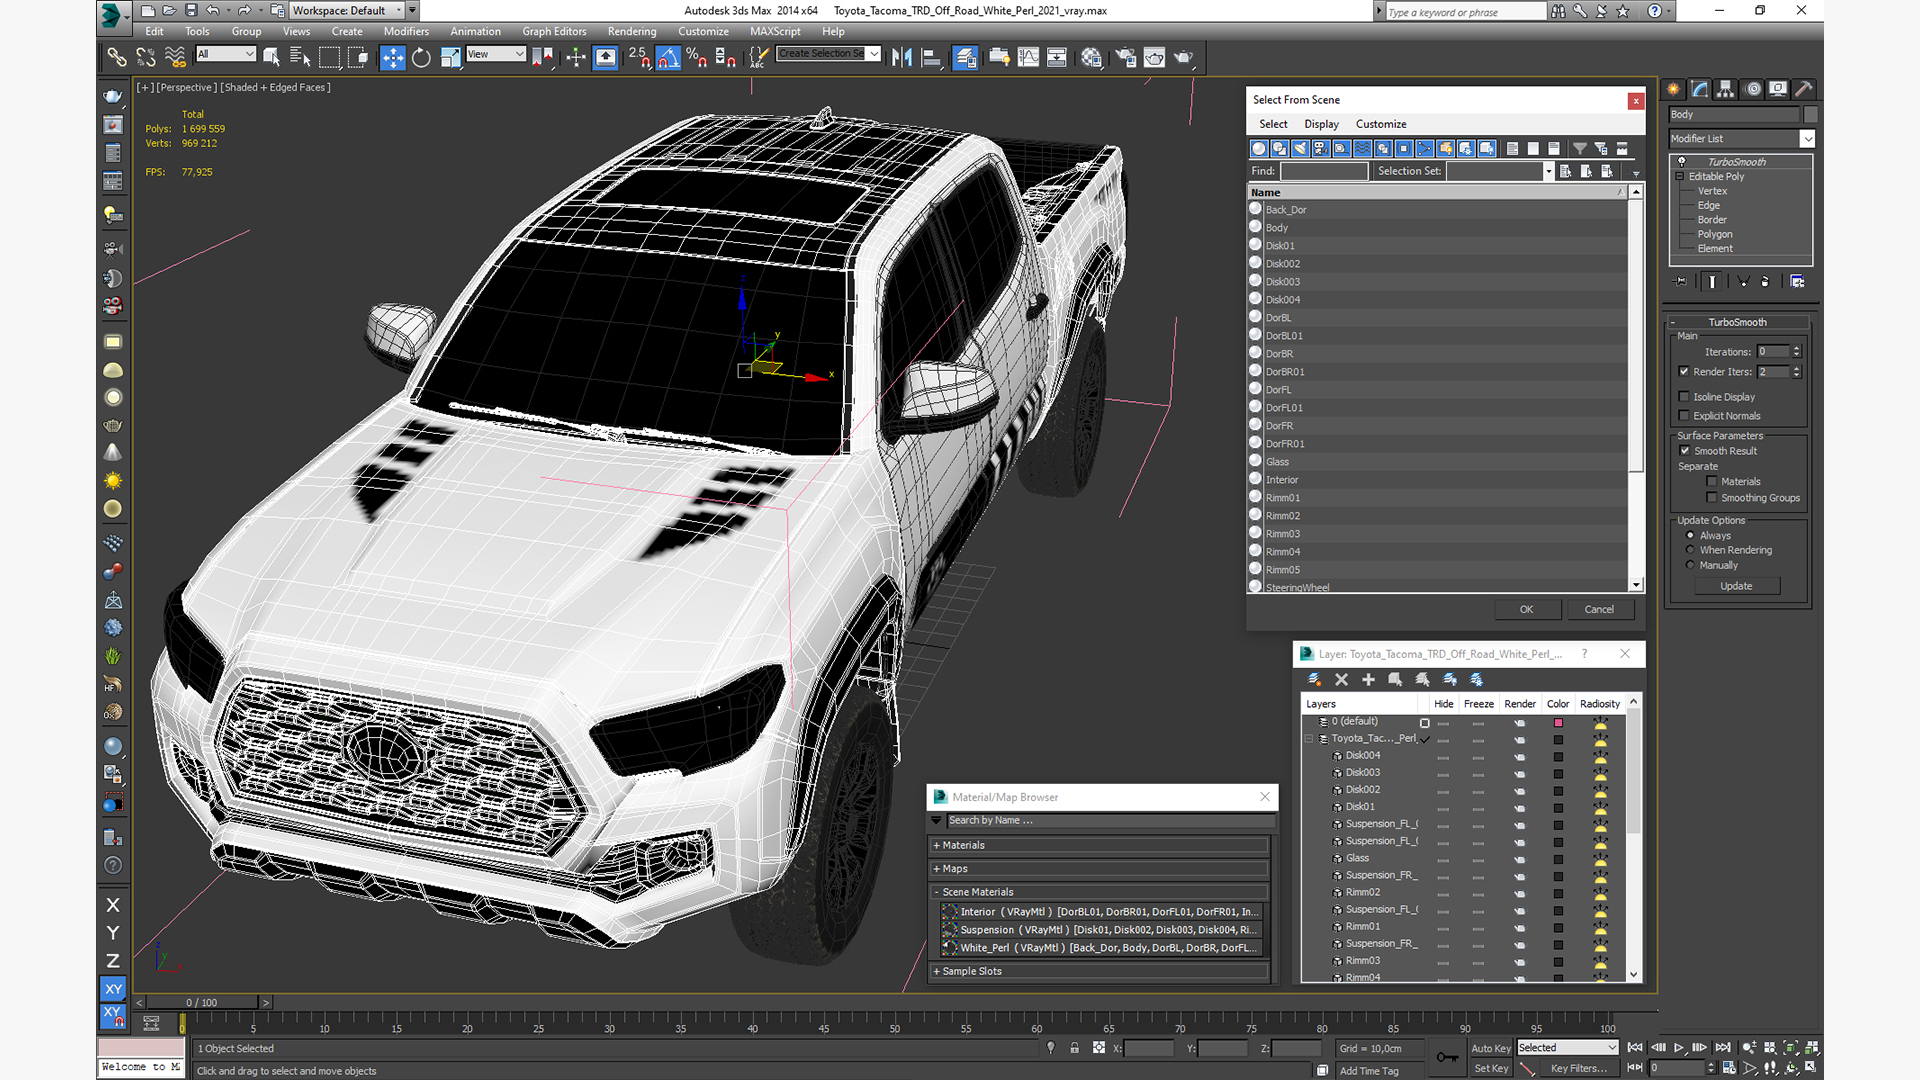
Task: Open the MAXScript menu
Action: [775, 31]
